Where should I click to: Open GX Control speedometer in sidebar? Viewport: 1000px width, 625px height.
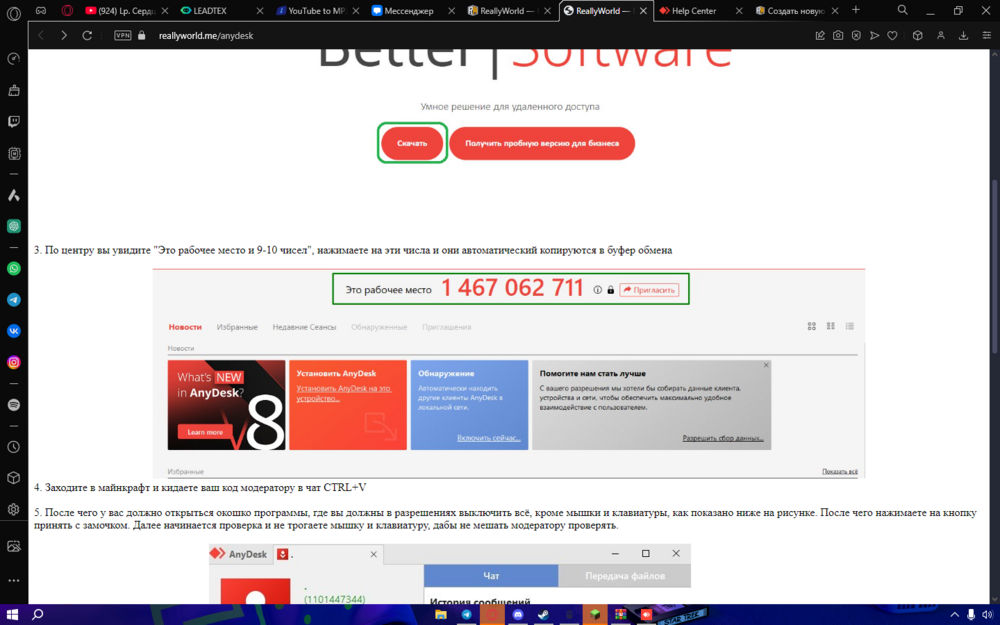13,59
